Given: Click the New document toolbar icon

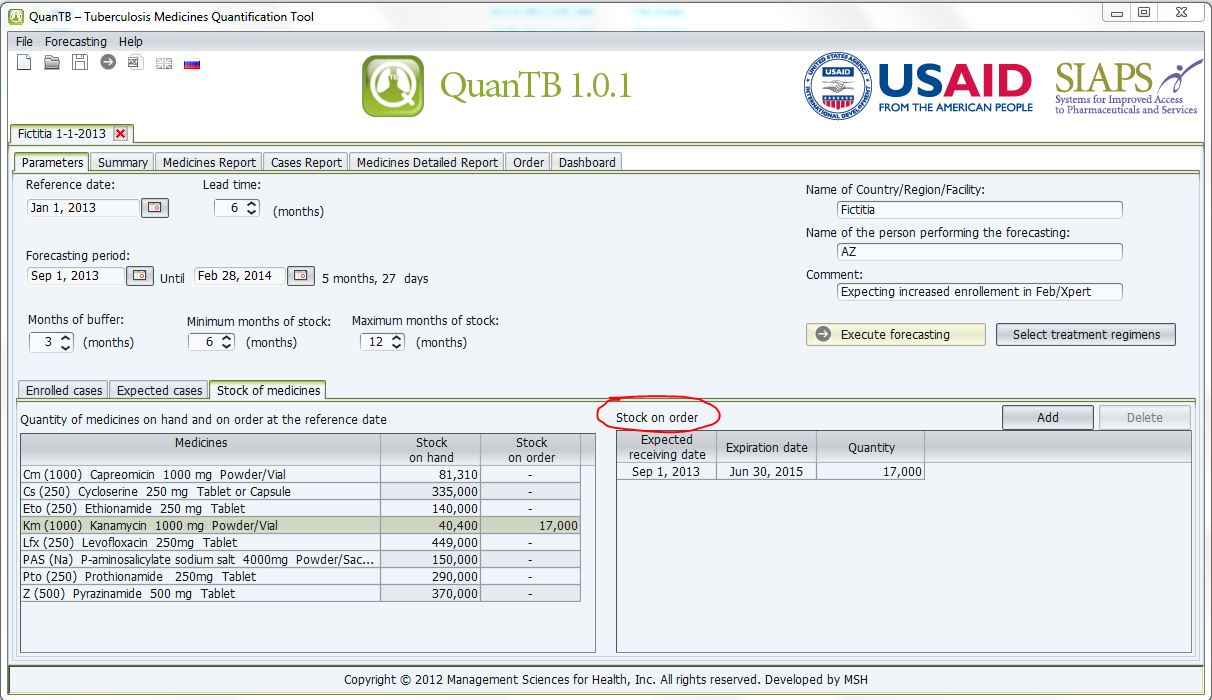Looking at the screenshot, I should click(24, 63).
